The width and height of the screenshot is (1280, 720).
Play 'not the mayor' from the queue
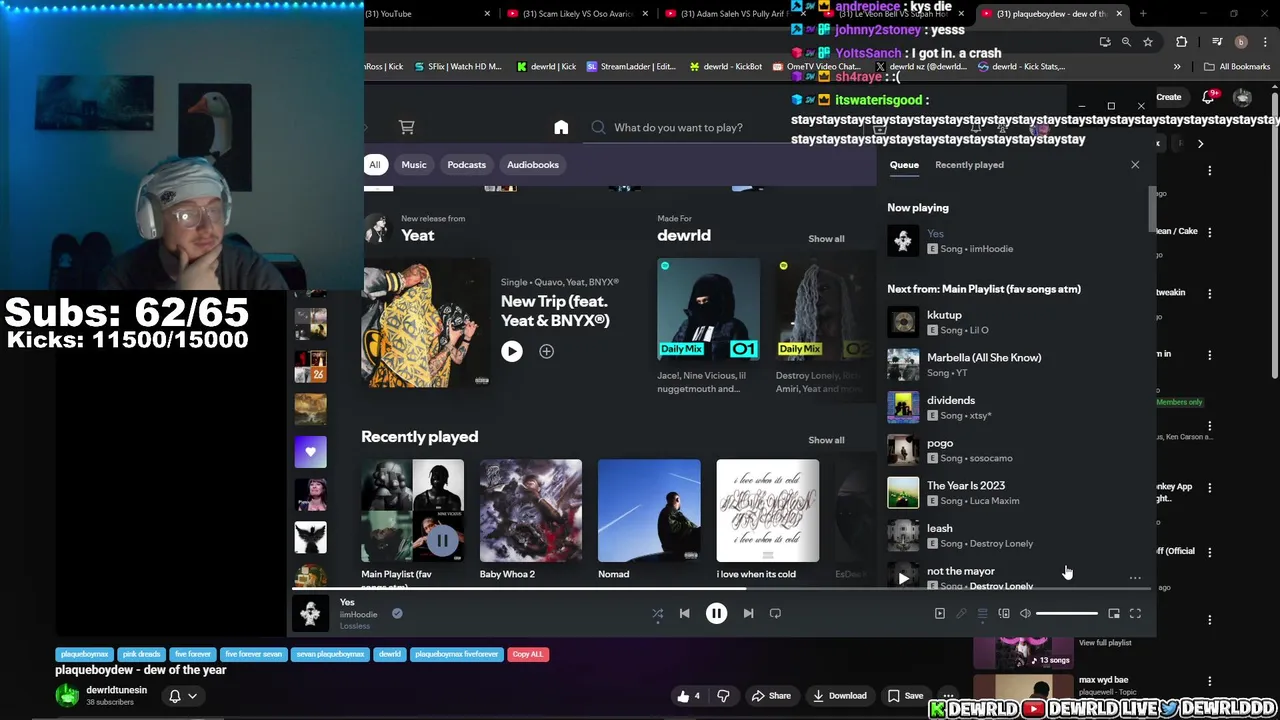[x=903, y=577]
